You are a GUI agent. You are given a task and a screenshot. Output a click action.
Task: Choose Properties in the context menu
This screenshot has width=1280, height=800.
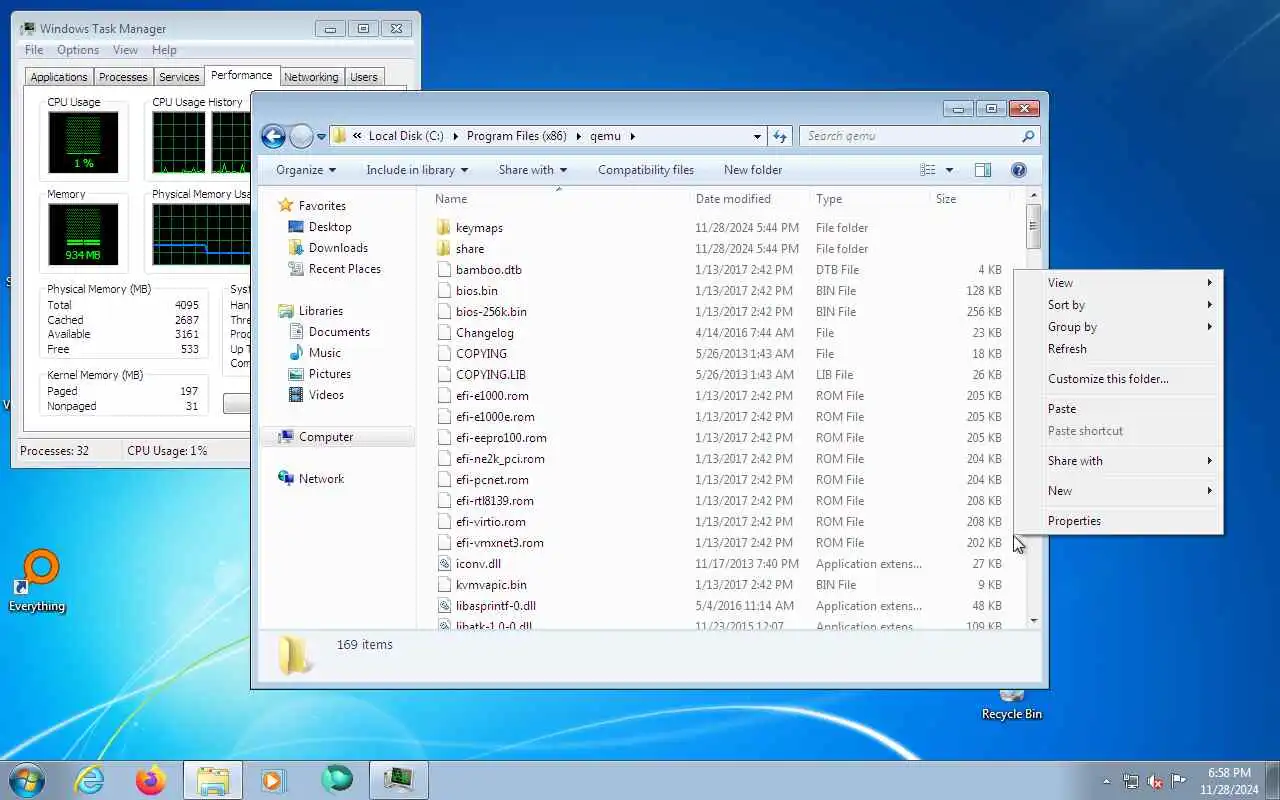pos(1119,521)
